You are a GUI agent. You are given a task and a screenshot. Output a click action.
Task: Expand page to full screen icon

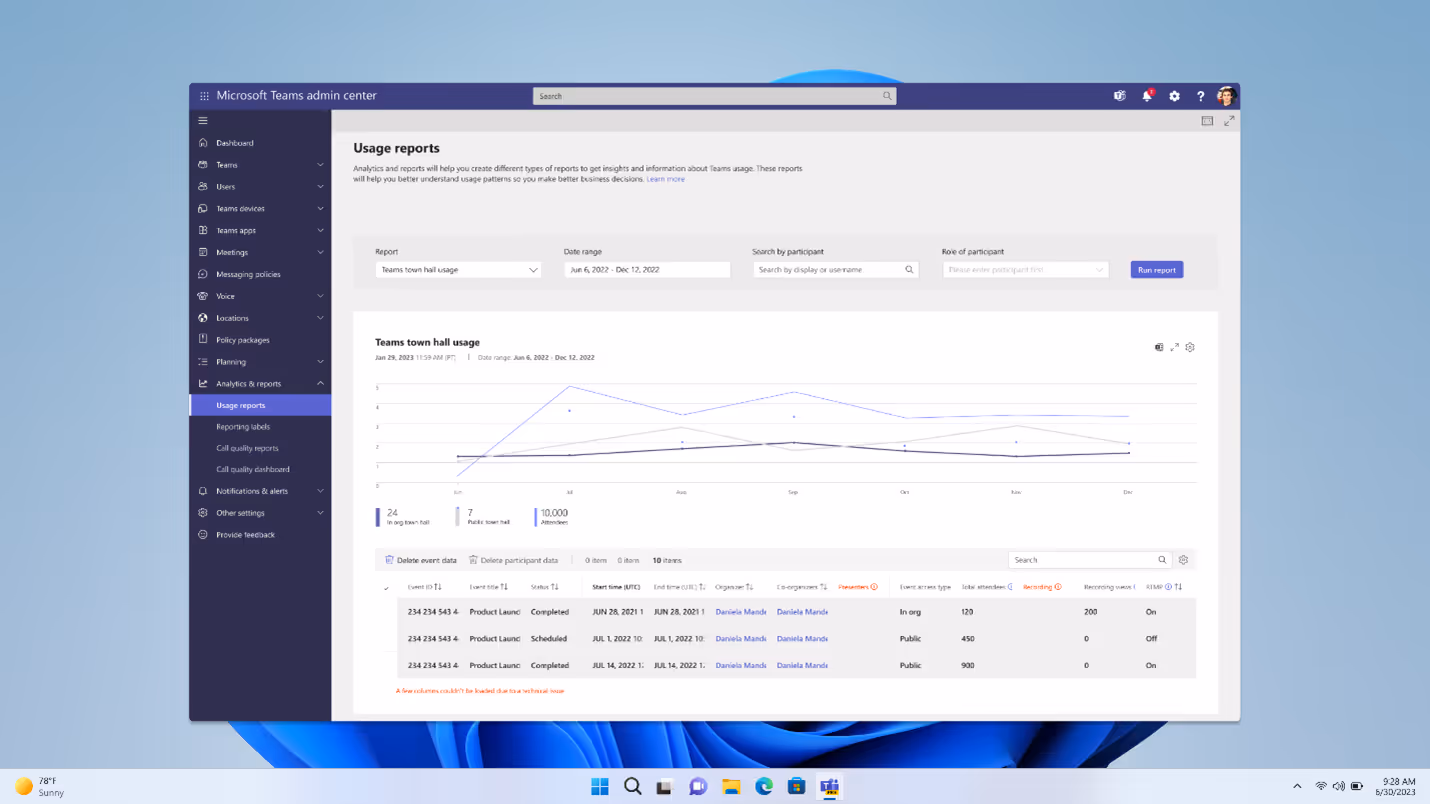click(x=1229, y=121)
